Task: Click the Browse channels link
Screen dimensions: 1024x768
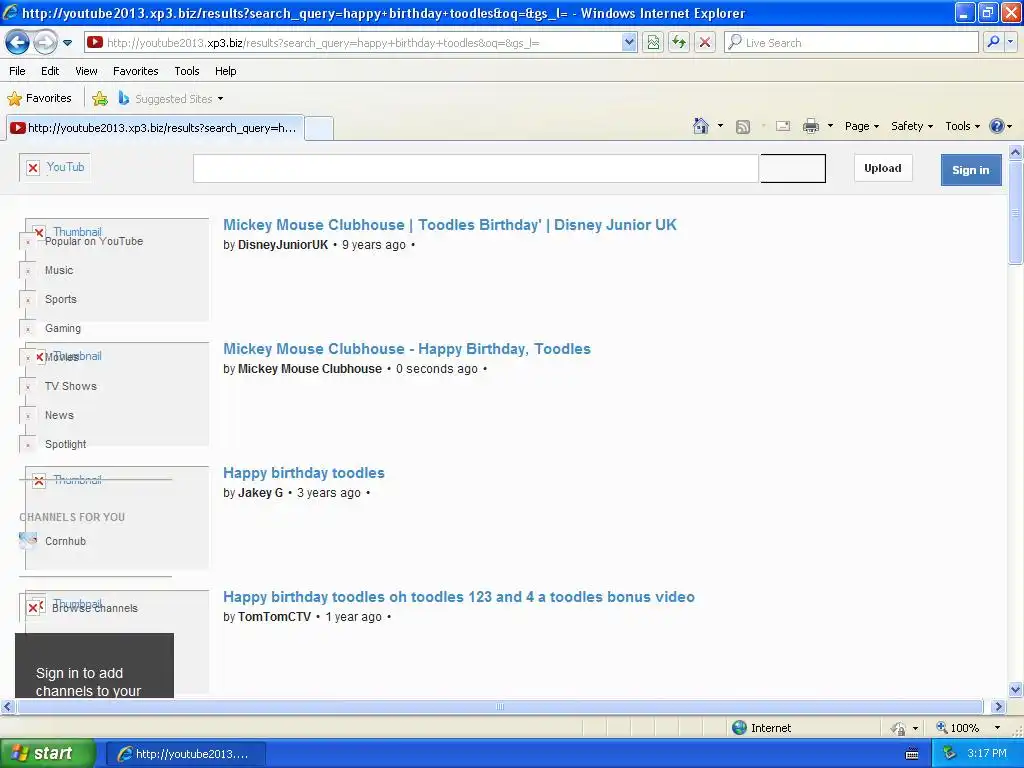Action: point(95,609)
